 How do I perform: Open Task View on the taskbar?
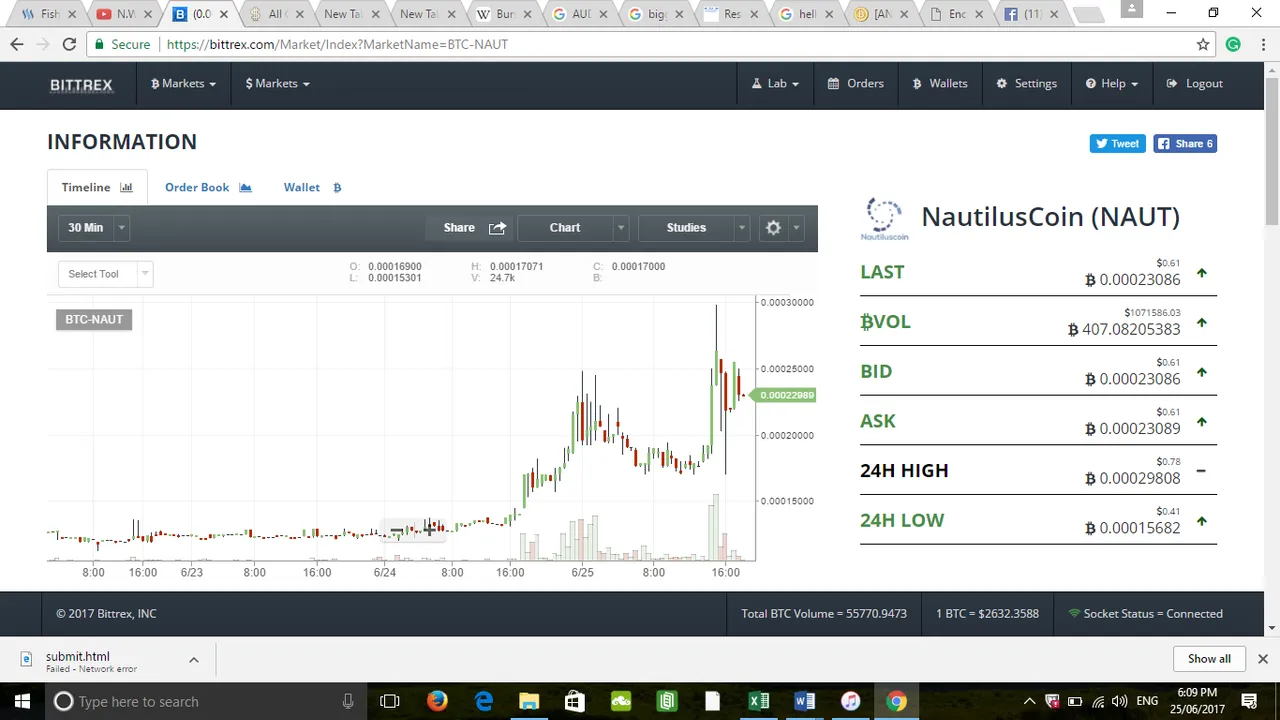click(x=390, y=701)
